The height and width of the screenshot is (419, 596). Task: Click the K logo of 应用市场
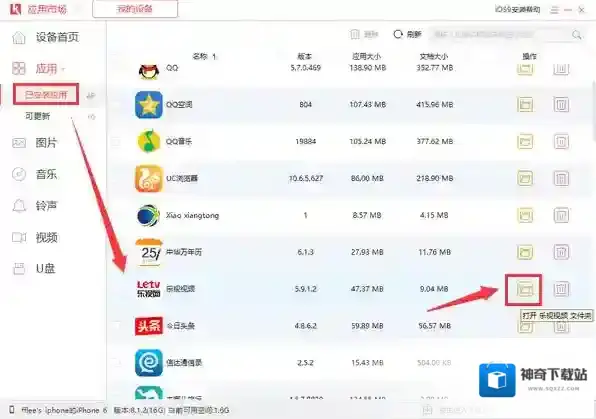pyautogui.click(x=15, y=9)
